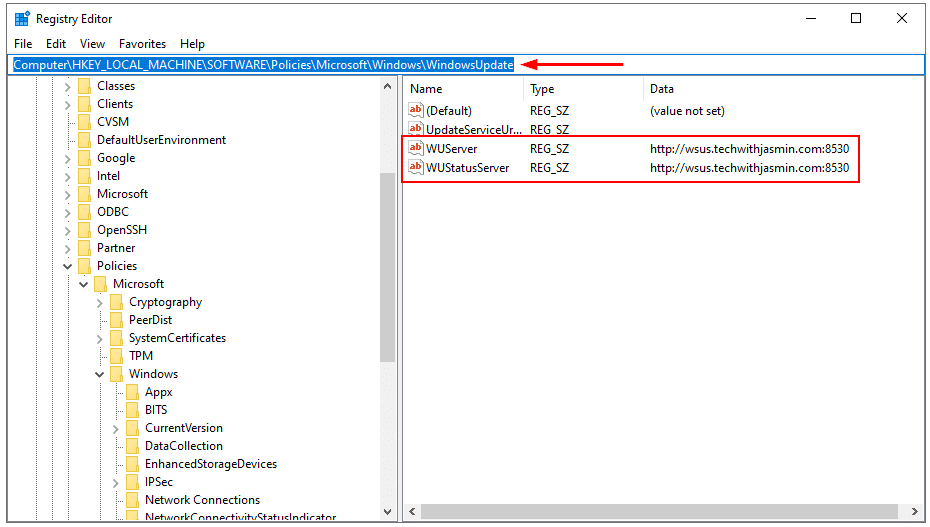The height and width of the screenshot is (527, 930).
Task: Click the Policies folder icon
Action: (85, 266)
